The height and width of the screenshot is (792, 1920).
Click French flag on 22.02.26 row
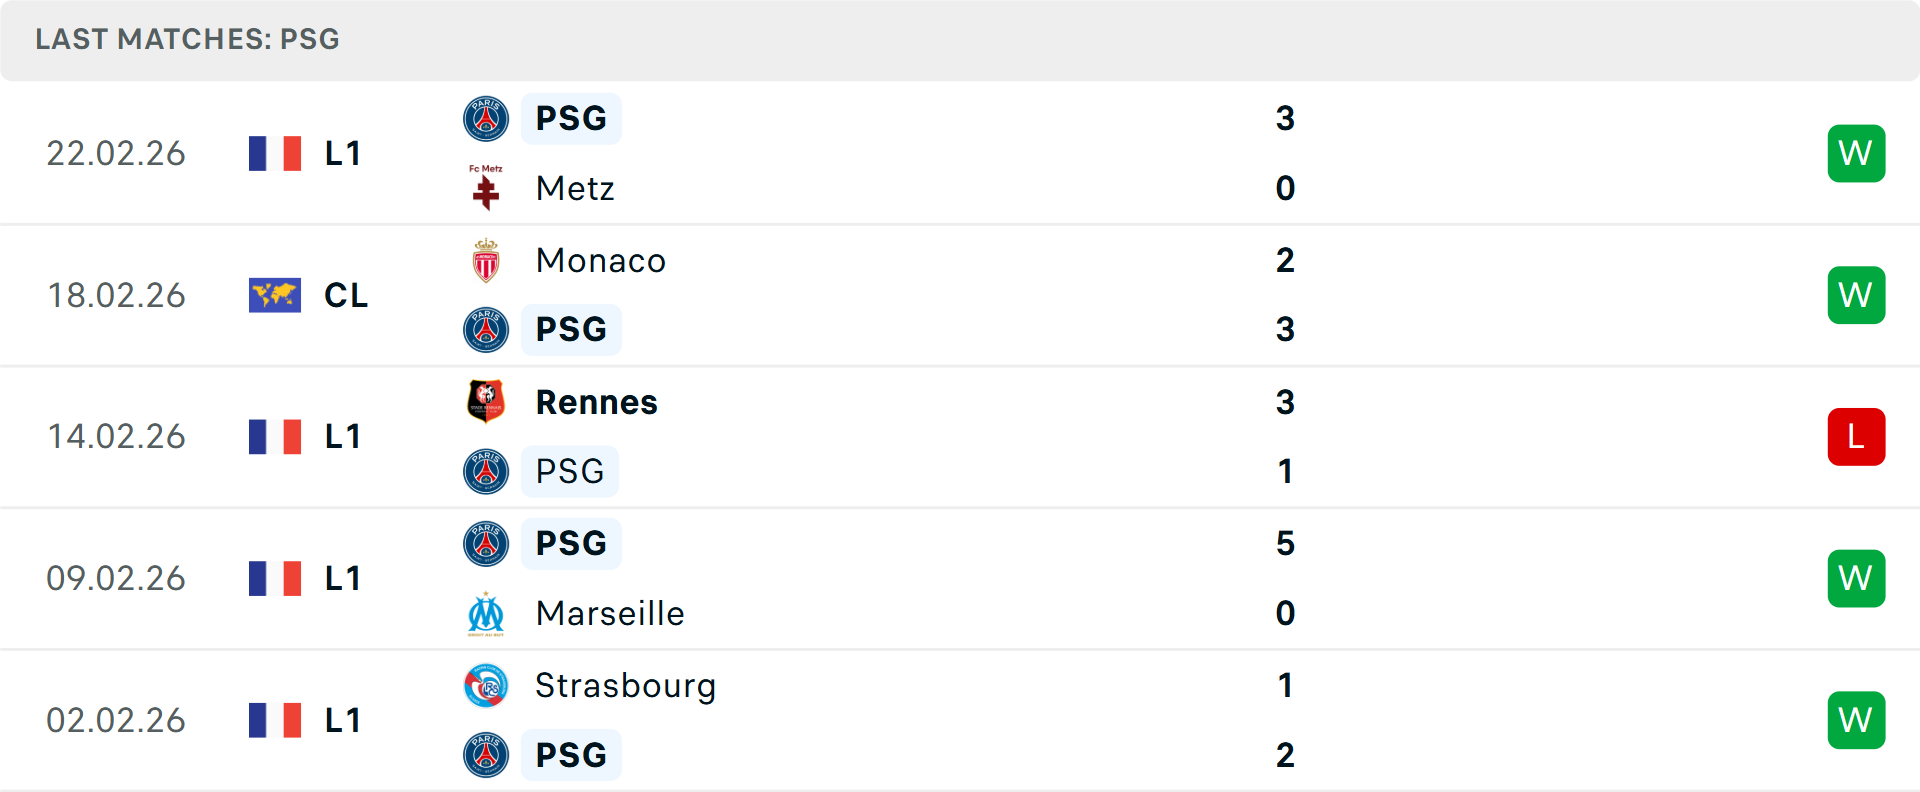[x=275, y=153]
